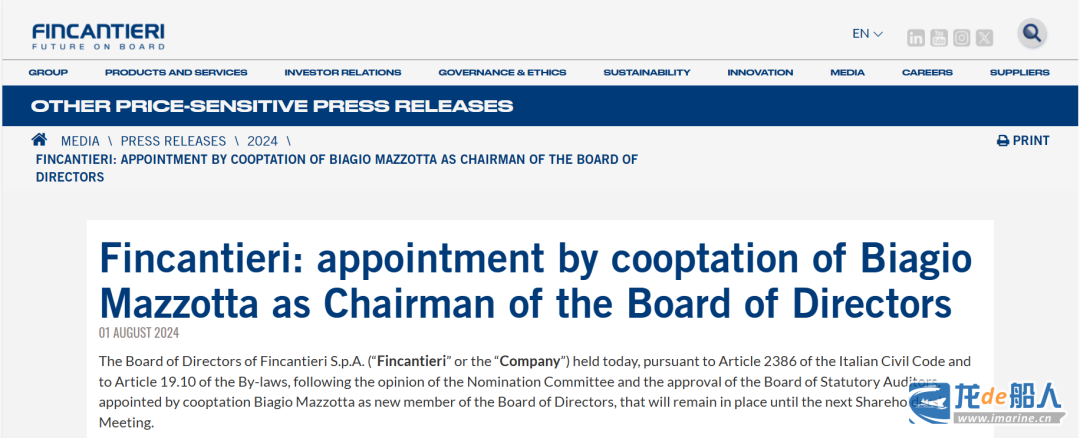
Task: Open the Careers menu item
Action: tap(927, 72)
